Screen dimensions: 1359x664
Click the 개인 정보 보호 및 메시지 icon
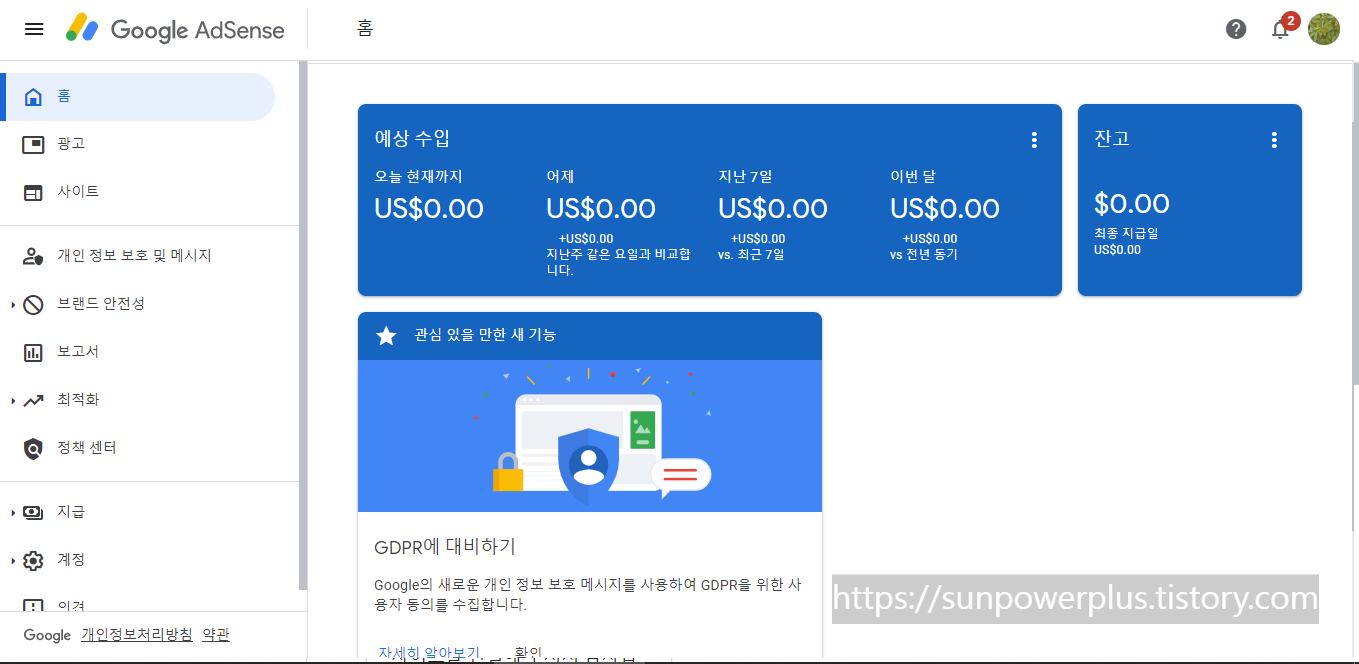click(x=33, y=257)
